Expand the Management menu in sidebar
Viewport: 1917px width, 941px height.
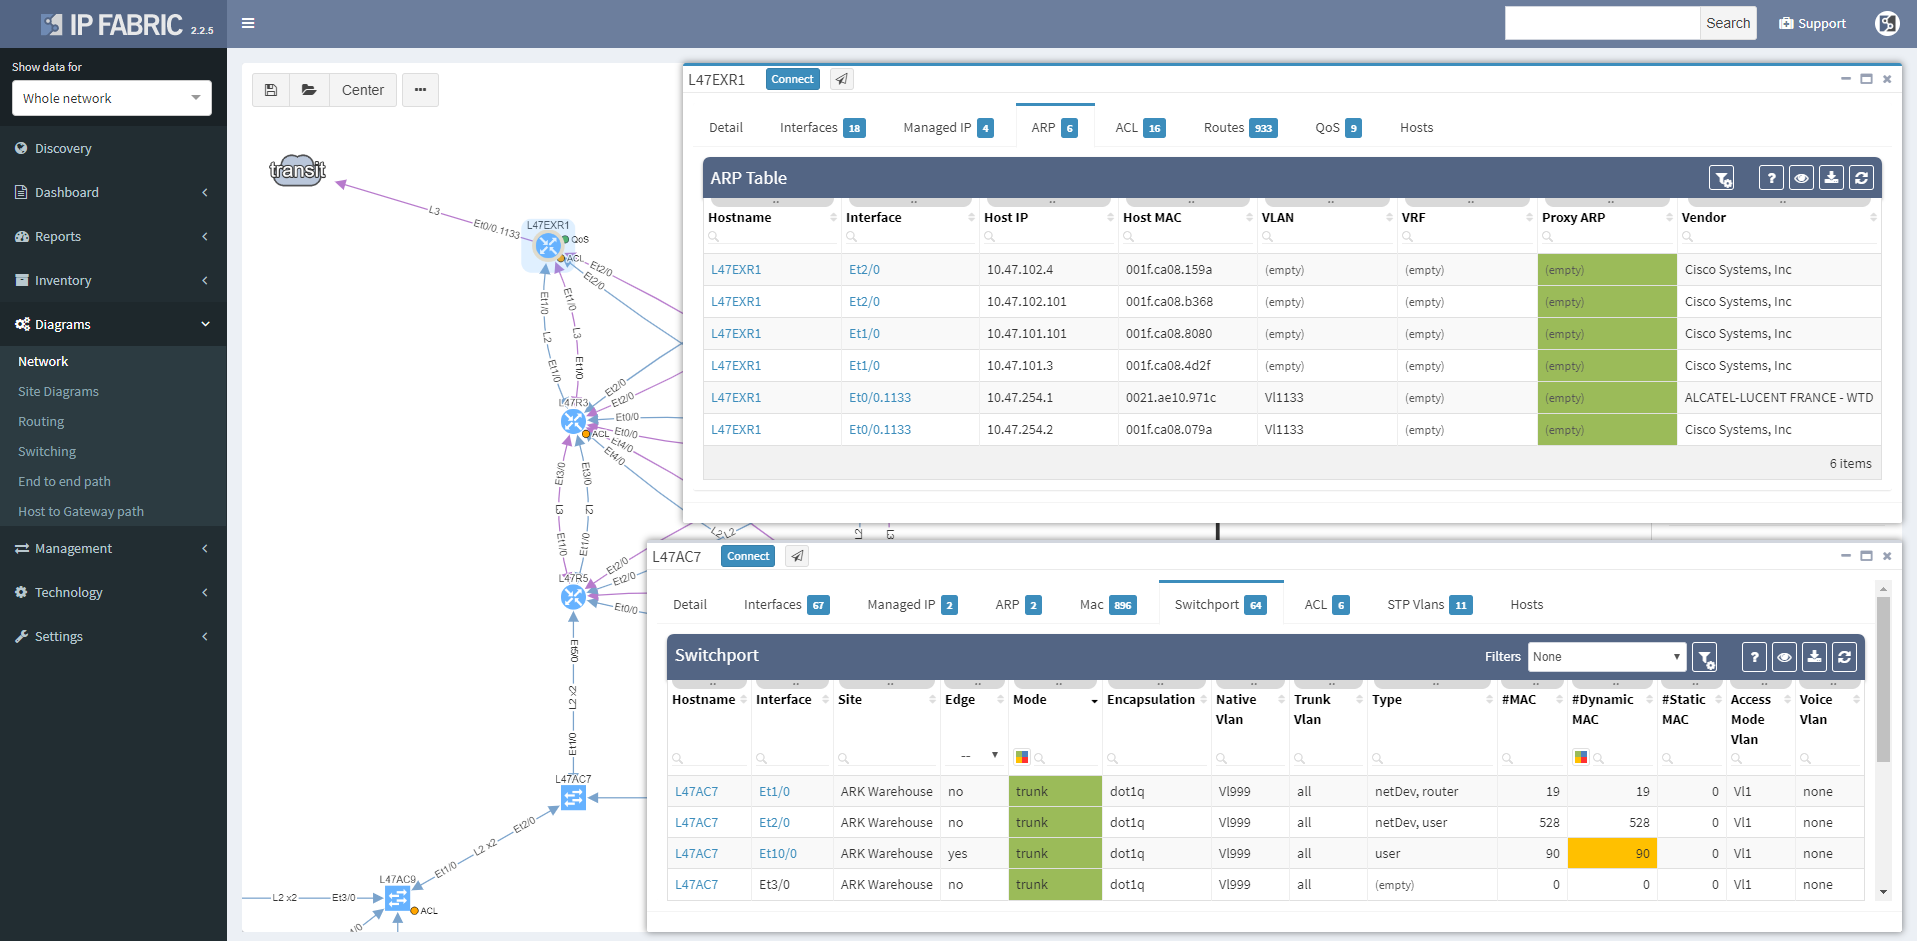pyautogui.click(x=113, y=548)
